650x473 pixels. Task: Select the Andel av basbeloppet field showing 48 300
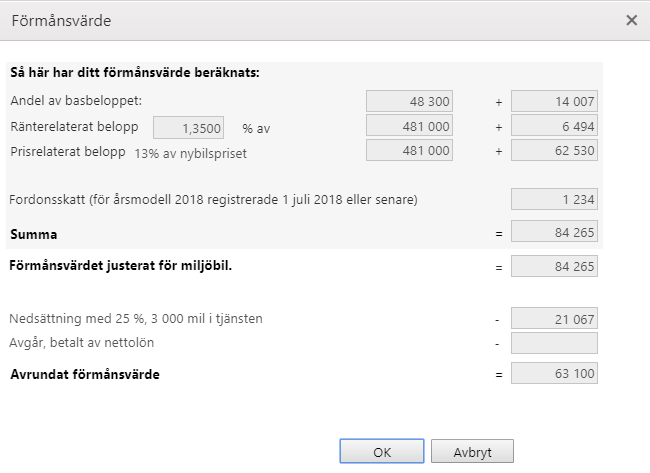point(409,101)
